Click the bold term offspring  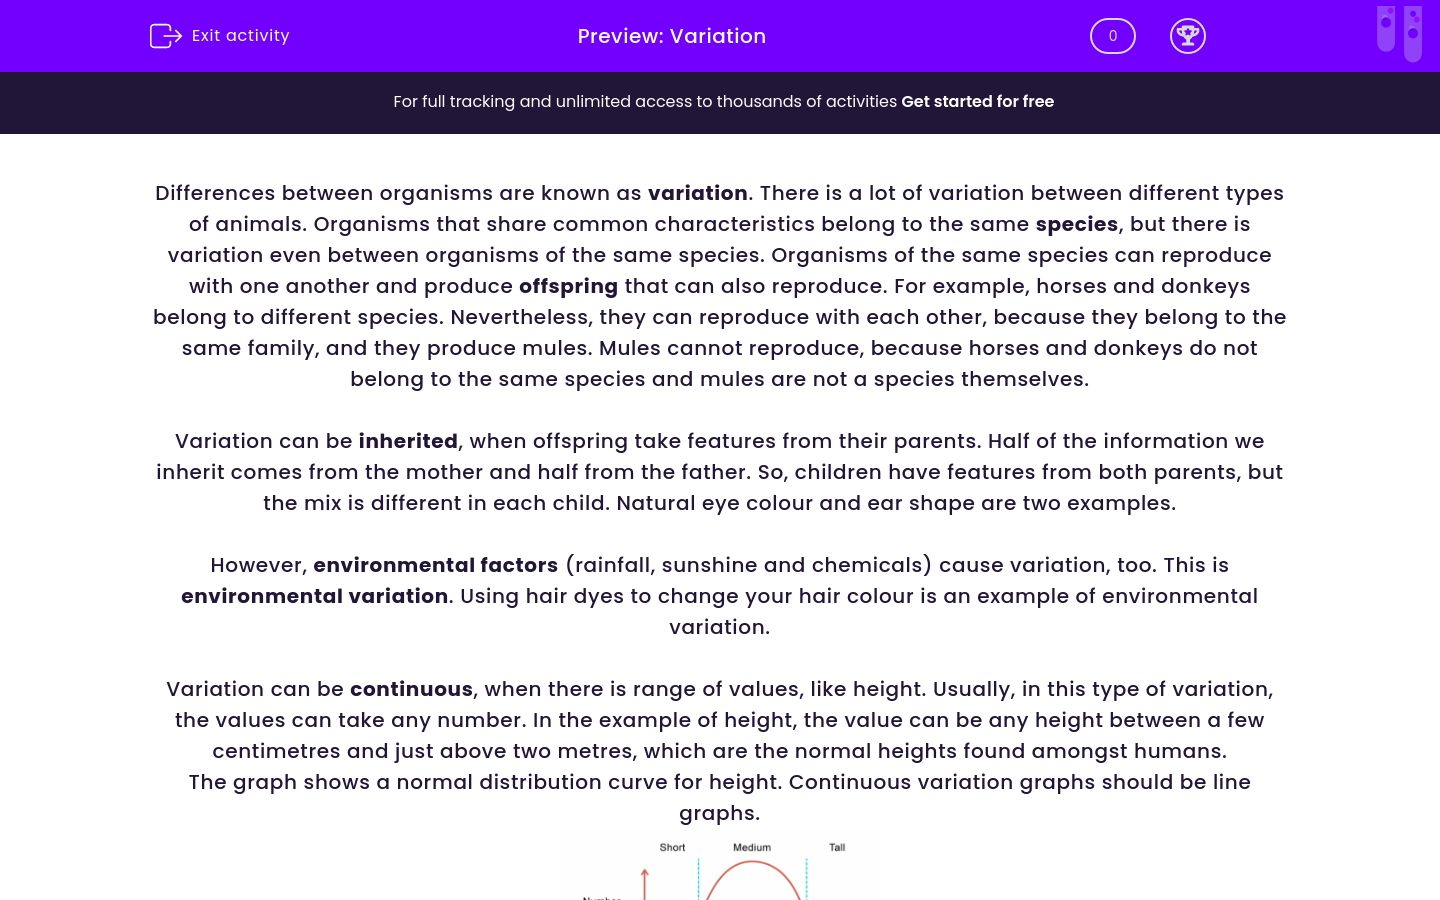[568, 286]
